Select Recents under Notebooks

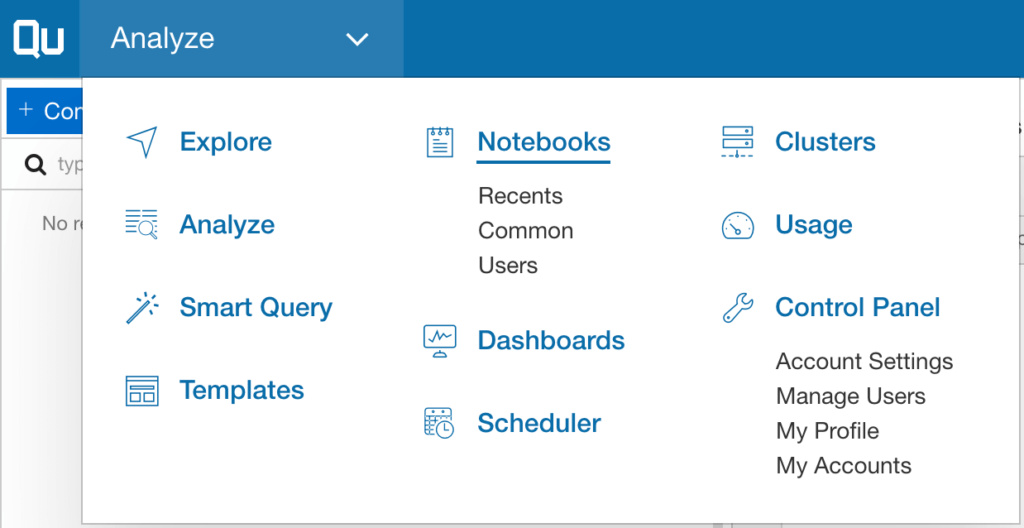tap(520, 196)
